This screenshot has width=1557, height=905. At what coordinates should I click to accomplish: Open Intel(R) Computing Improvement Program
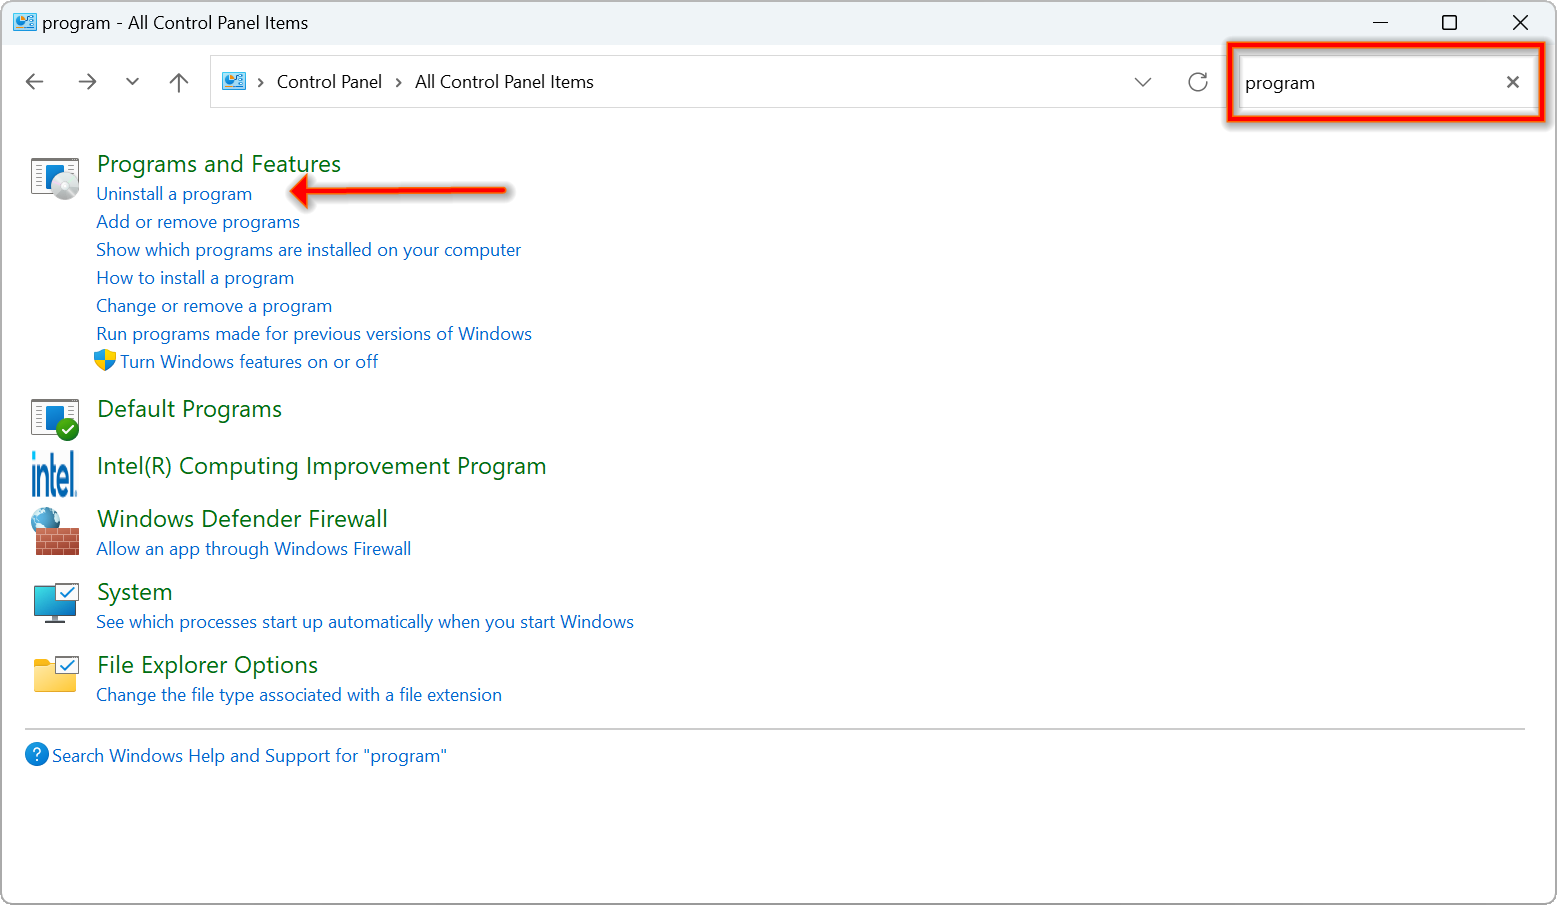coord(322,466)
